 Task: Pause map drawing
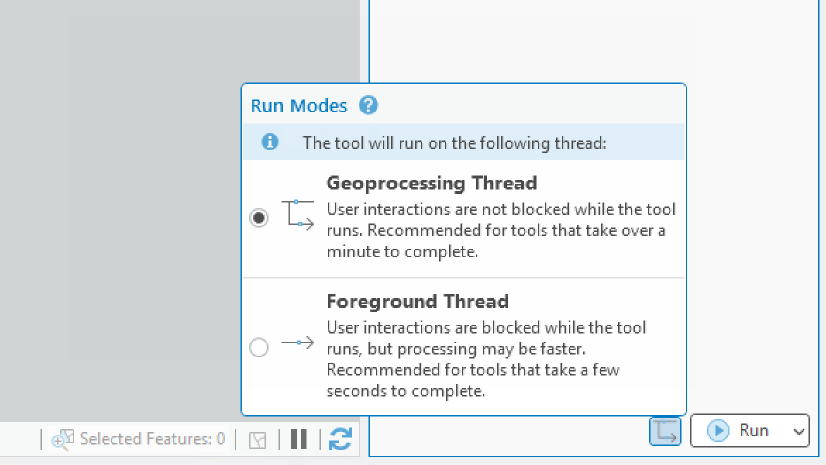tap(298, 439)
